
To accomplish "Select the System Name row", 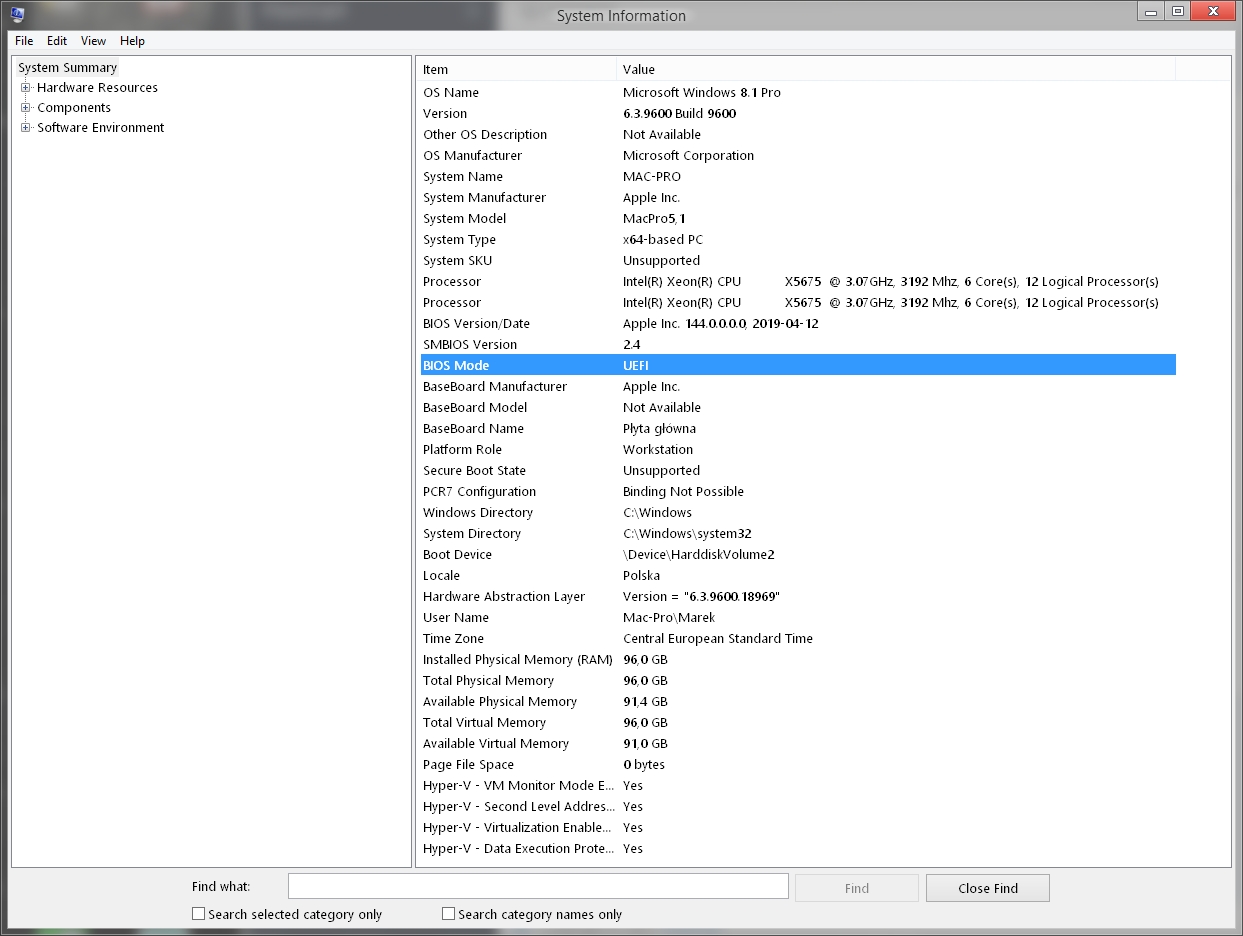I will point(798,177).
